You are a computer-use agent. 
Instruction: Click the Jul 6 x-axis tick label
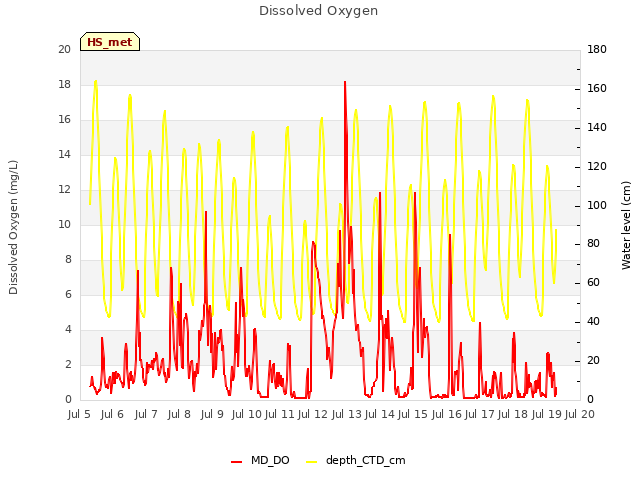[x=112, y=414]
